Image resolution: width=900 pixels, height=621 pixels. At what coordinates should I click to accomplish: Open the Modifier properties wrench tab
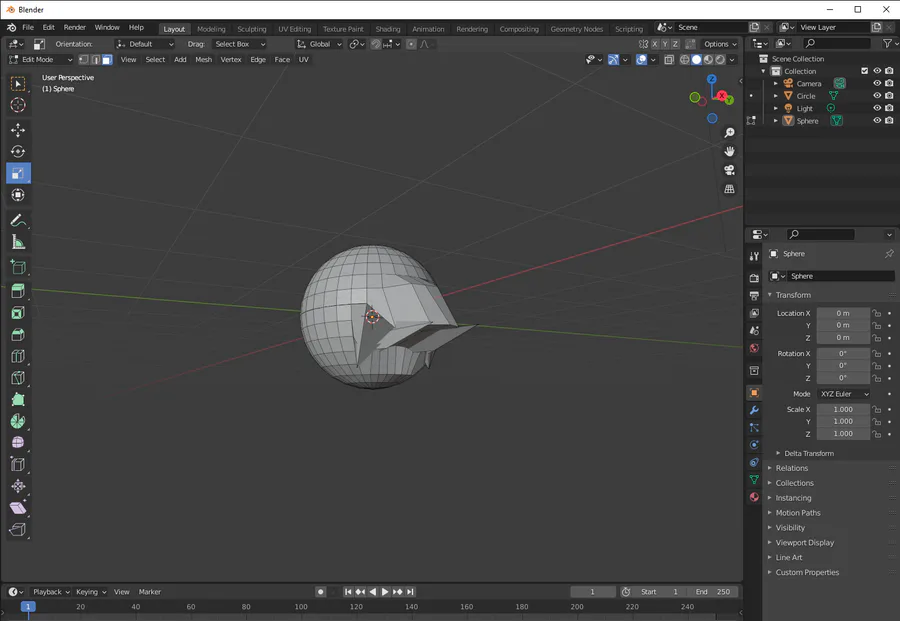pyautogui.click(x=754, y=410)
